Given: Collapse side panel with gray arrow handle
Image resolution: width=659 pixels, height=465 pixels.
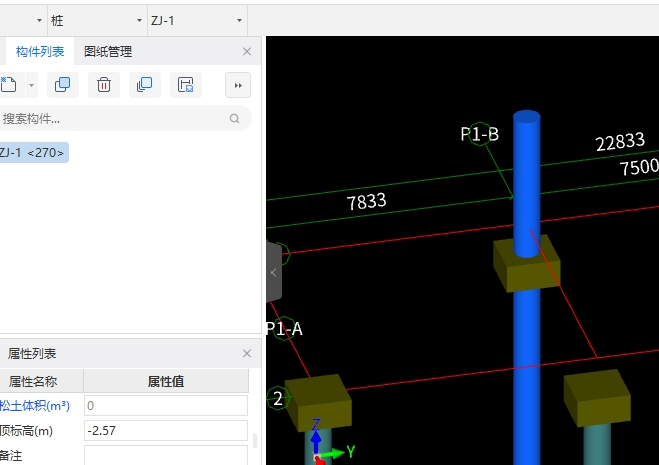Looking at the screenshot, I should click(274, 272).
